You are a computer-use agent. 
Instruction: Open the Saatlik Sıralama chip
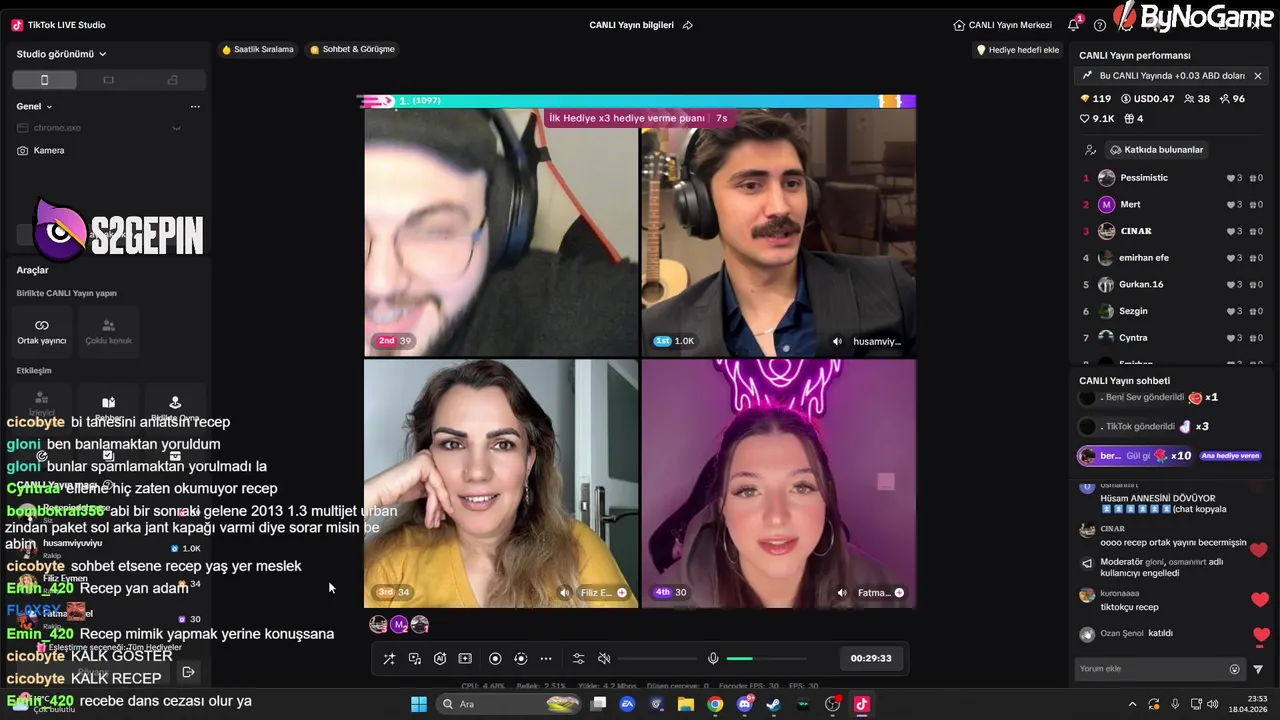(x=258, y=49)
